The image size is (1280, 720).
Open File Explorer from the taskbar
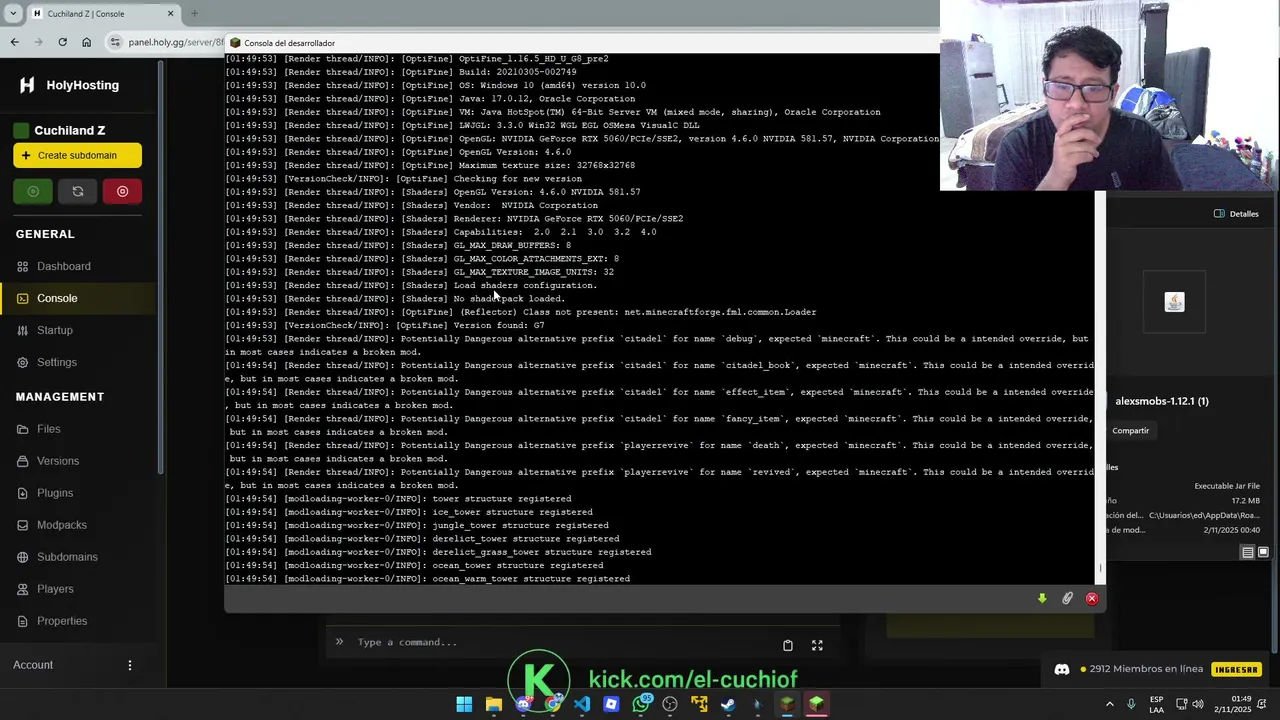click(494, 704)
